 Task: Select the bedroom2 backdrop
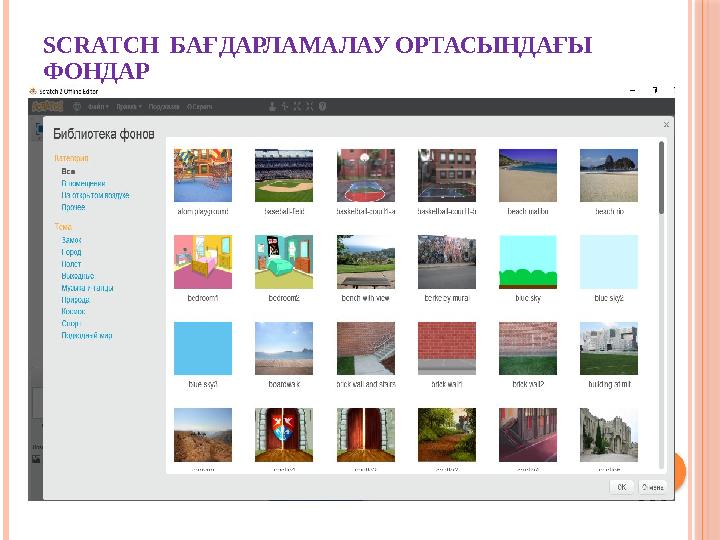[x=284, y=262]
